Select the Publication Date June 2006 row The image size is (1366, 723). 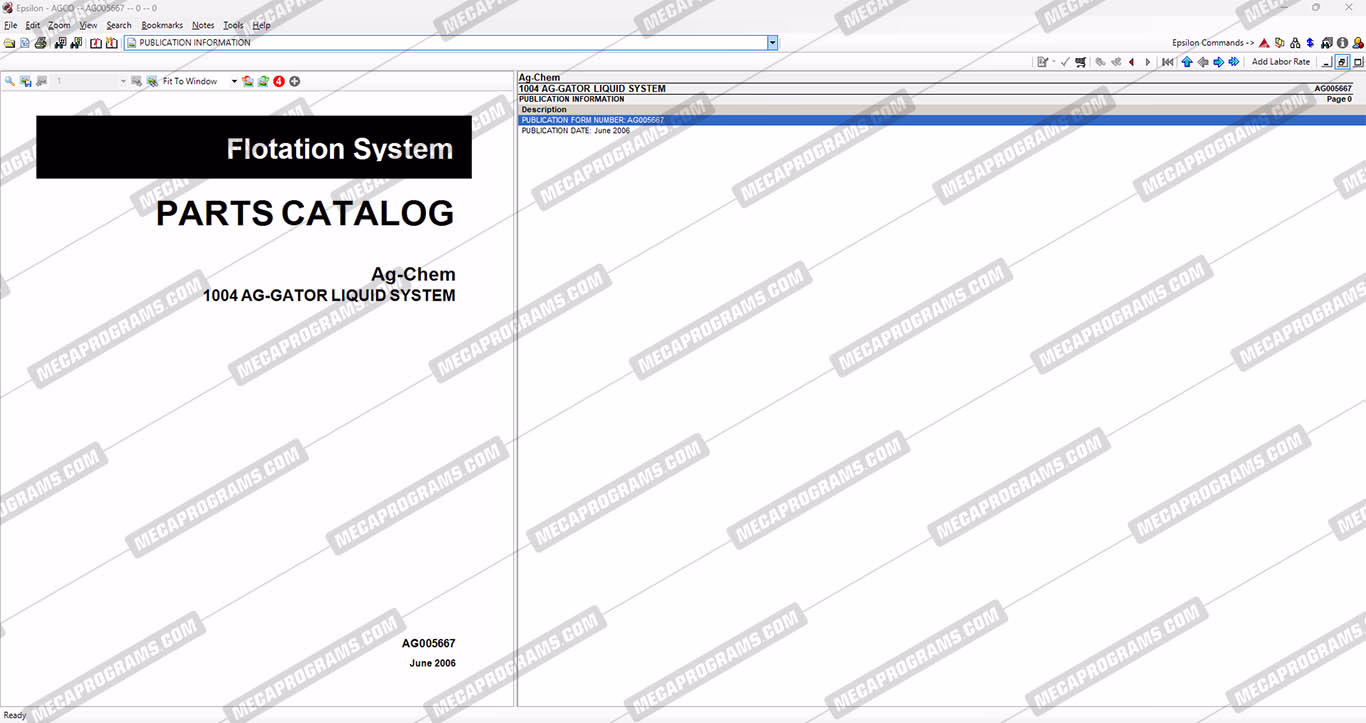[576, 131]
